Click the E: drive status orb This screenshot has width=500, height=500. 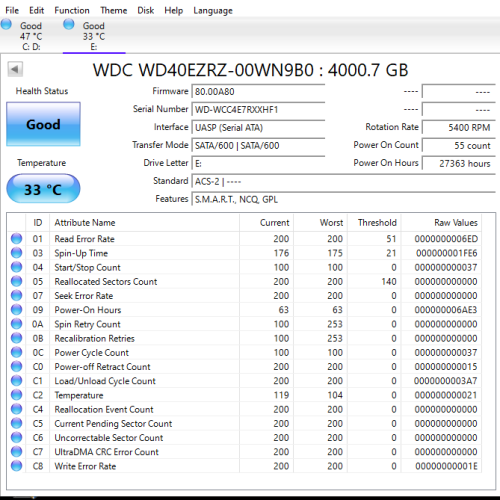tap(69, 24)
